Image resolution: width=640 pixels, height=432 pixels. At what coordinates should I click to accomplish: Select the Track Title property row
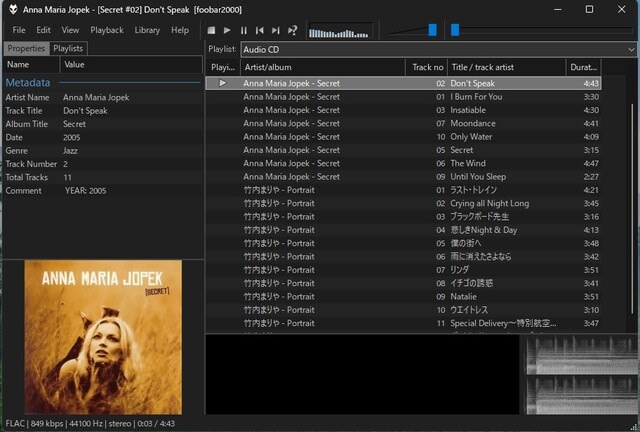[x=103, y=111]
